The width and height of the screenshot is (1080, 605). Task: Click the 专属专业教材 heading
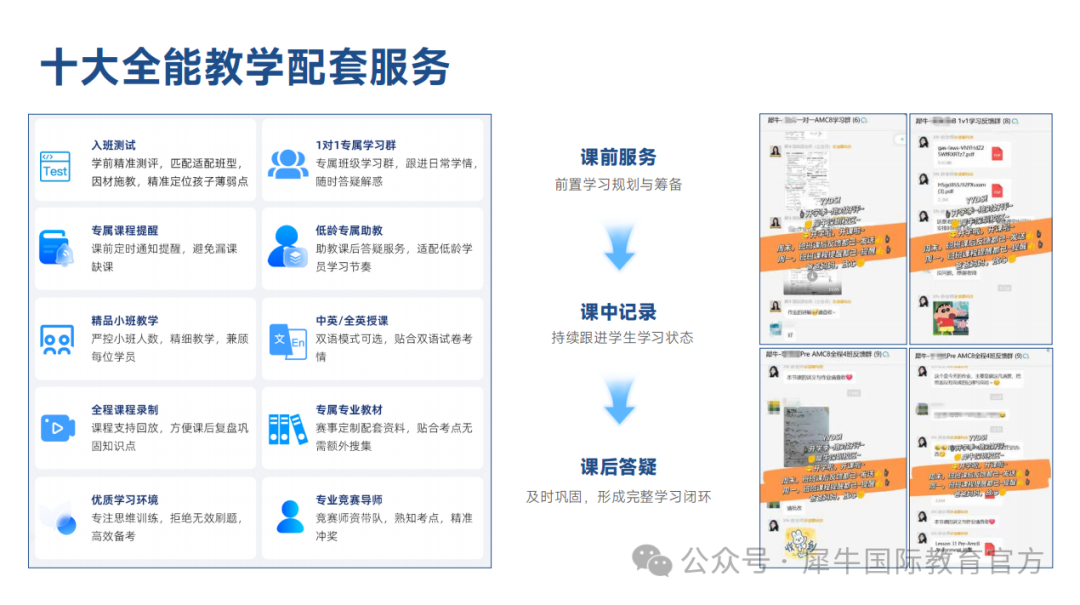pyautogui.click(x=349, y=410)
